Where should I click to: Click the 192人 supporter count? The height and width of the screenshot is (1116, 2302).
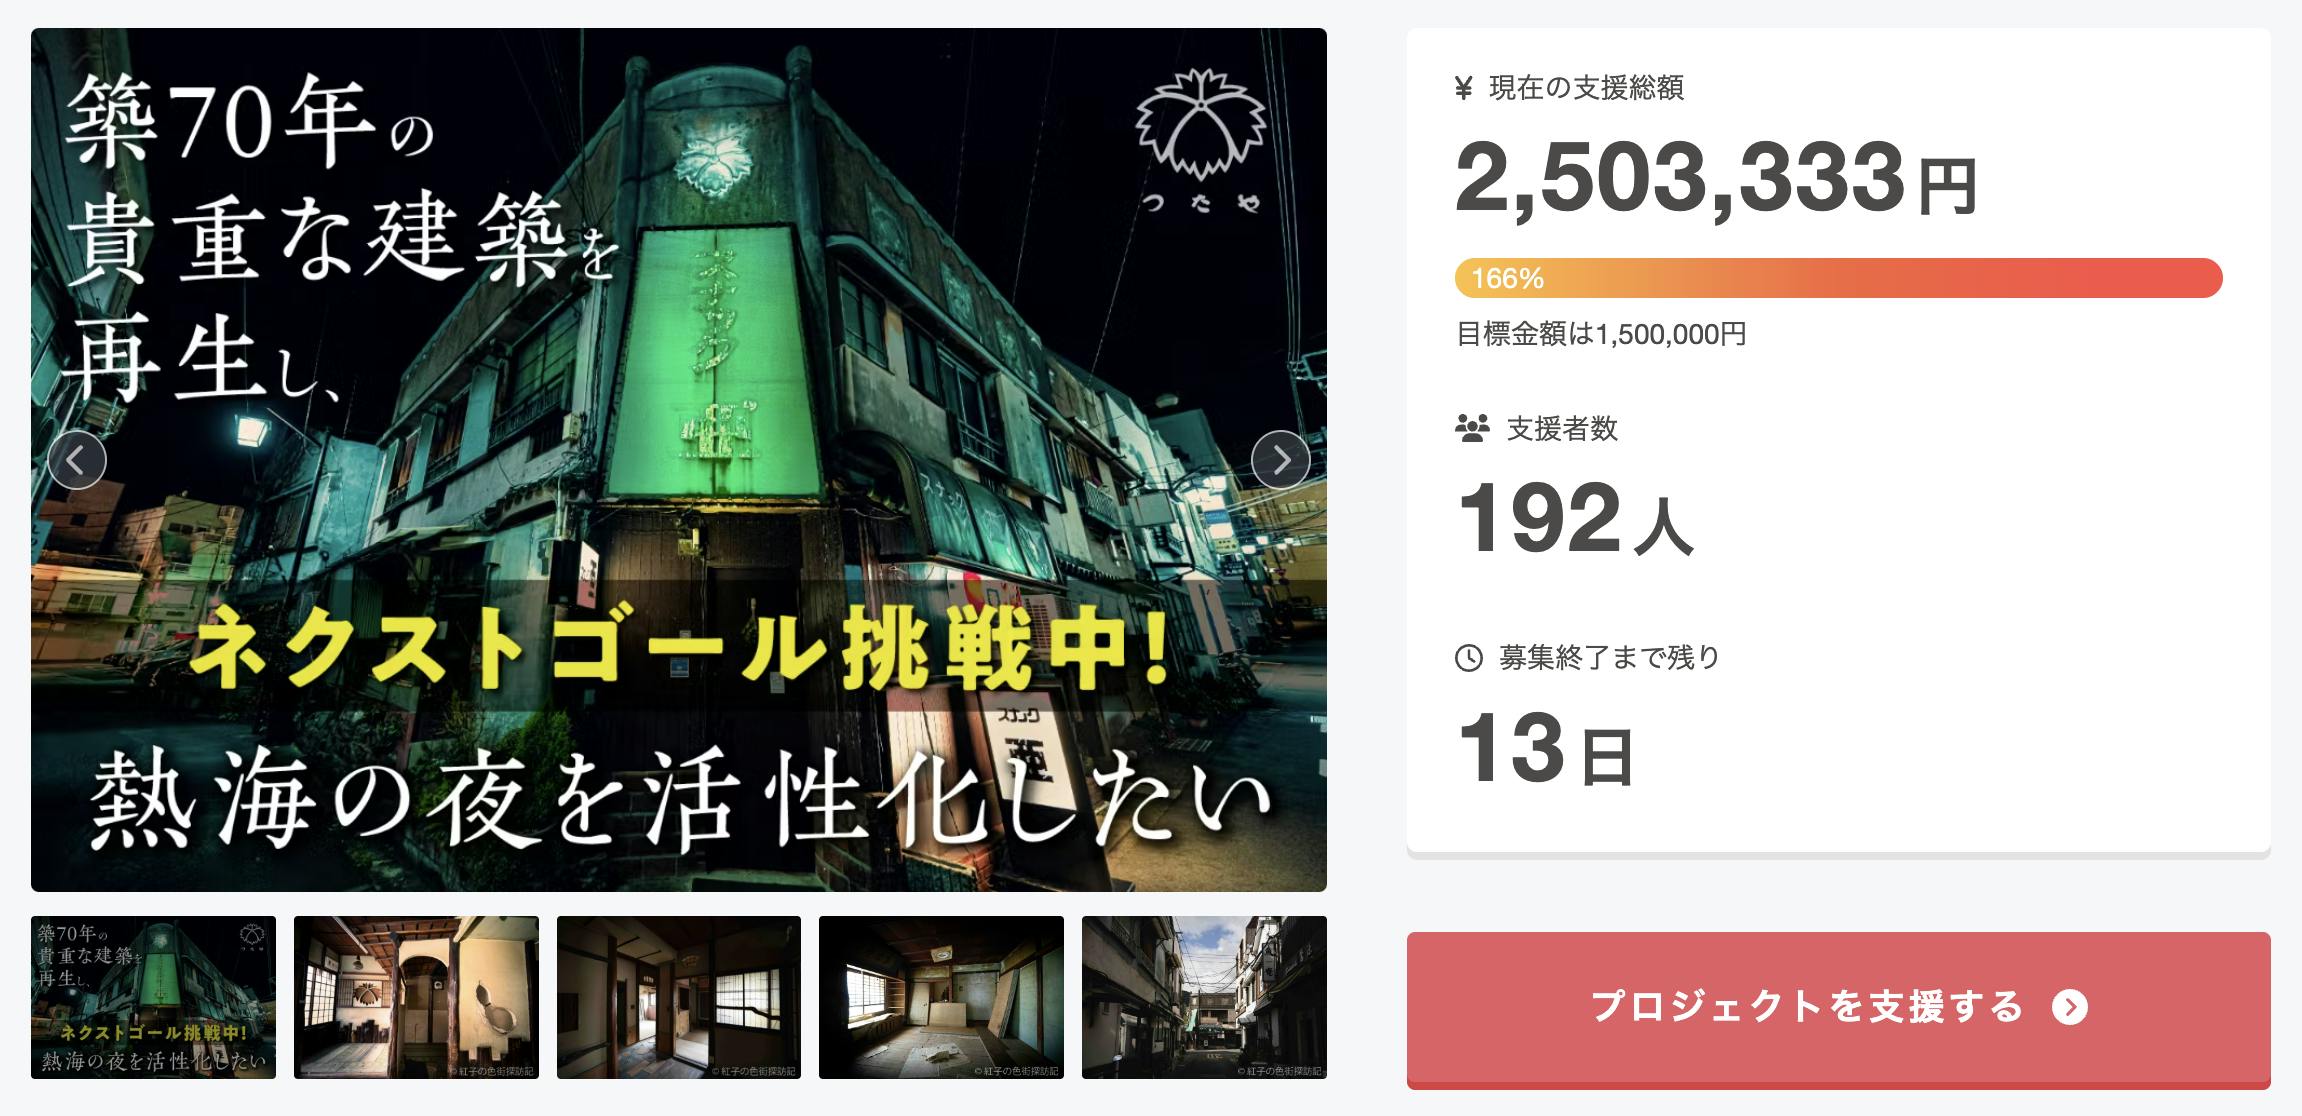(1575, 518)
